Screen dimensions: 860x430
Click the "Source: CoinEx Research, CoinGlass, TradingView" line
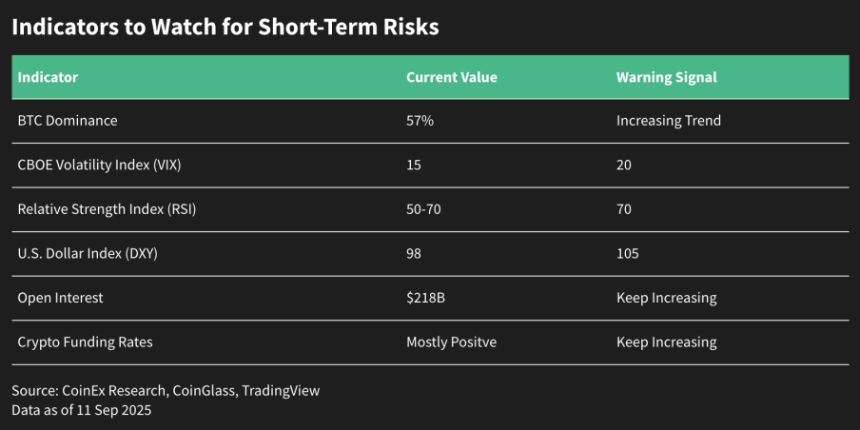coord(166,391)
